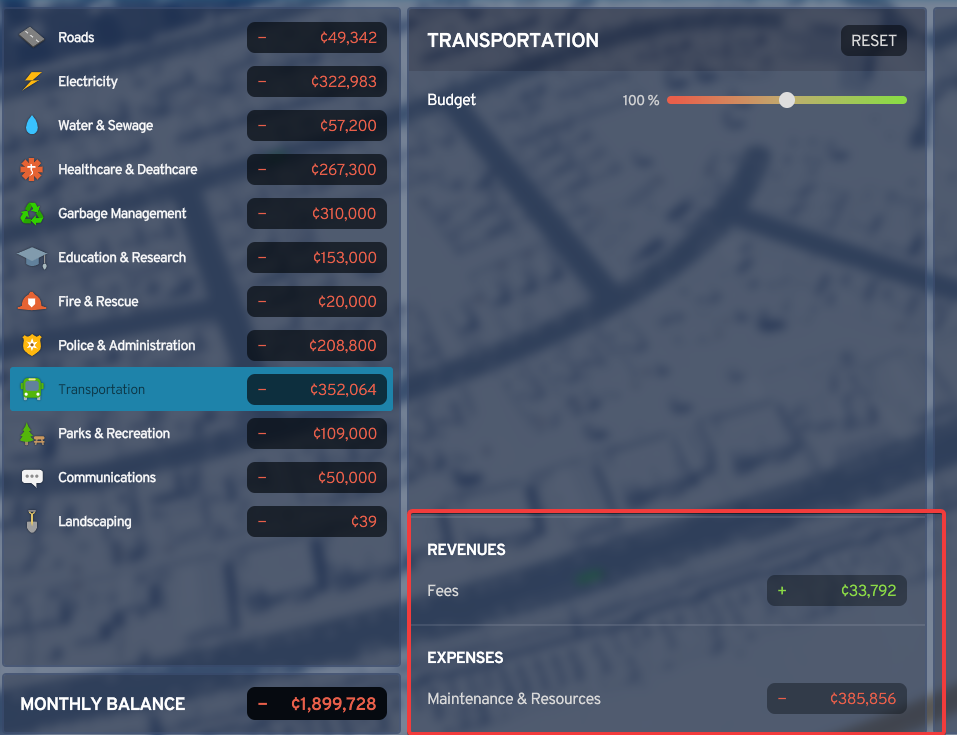
Task: Click the REVENUES heading
Action: click(466, 549)
